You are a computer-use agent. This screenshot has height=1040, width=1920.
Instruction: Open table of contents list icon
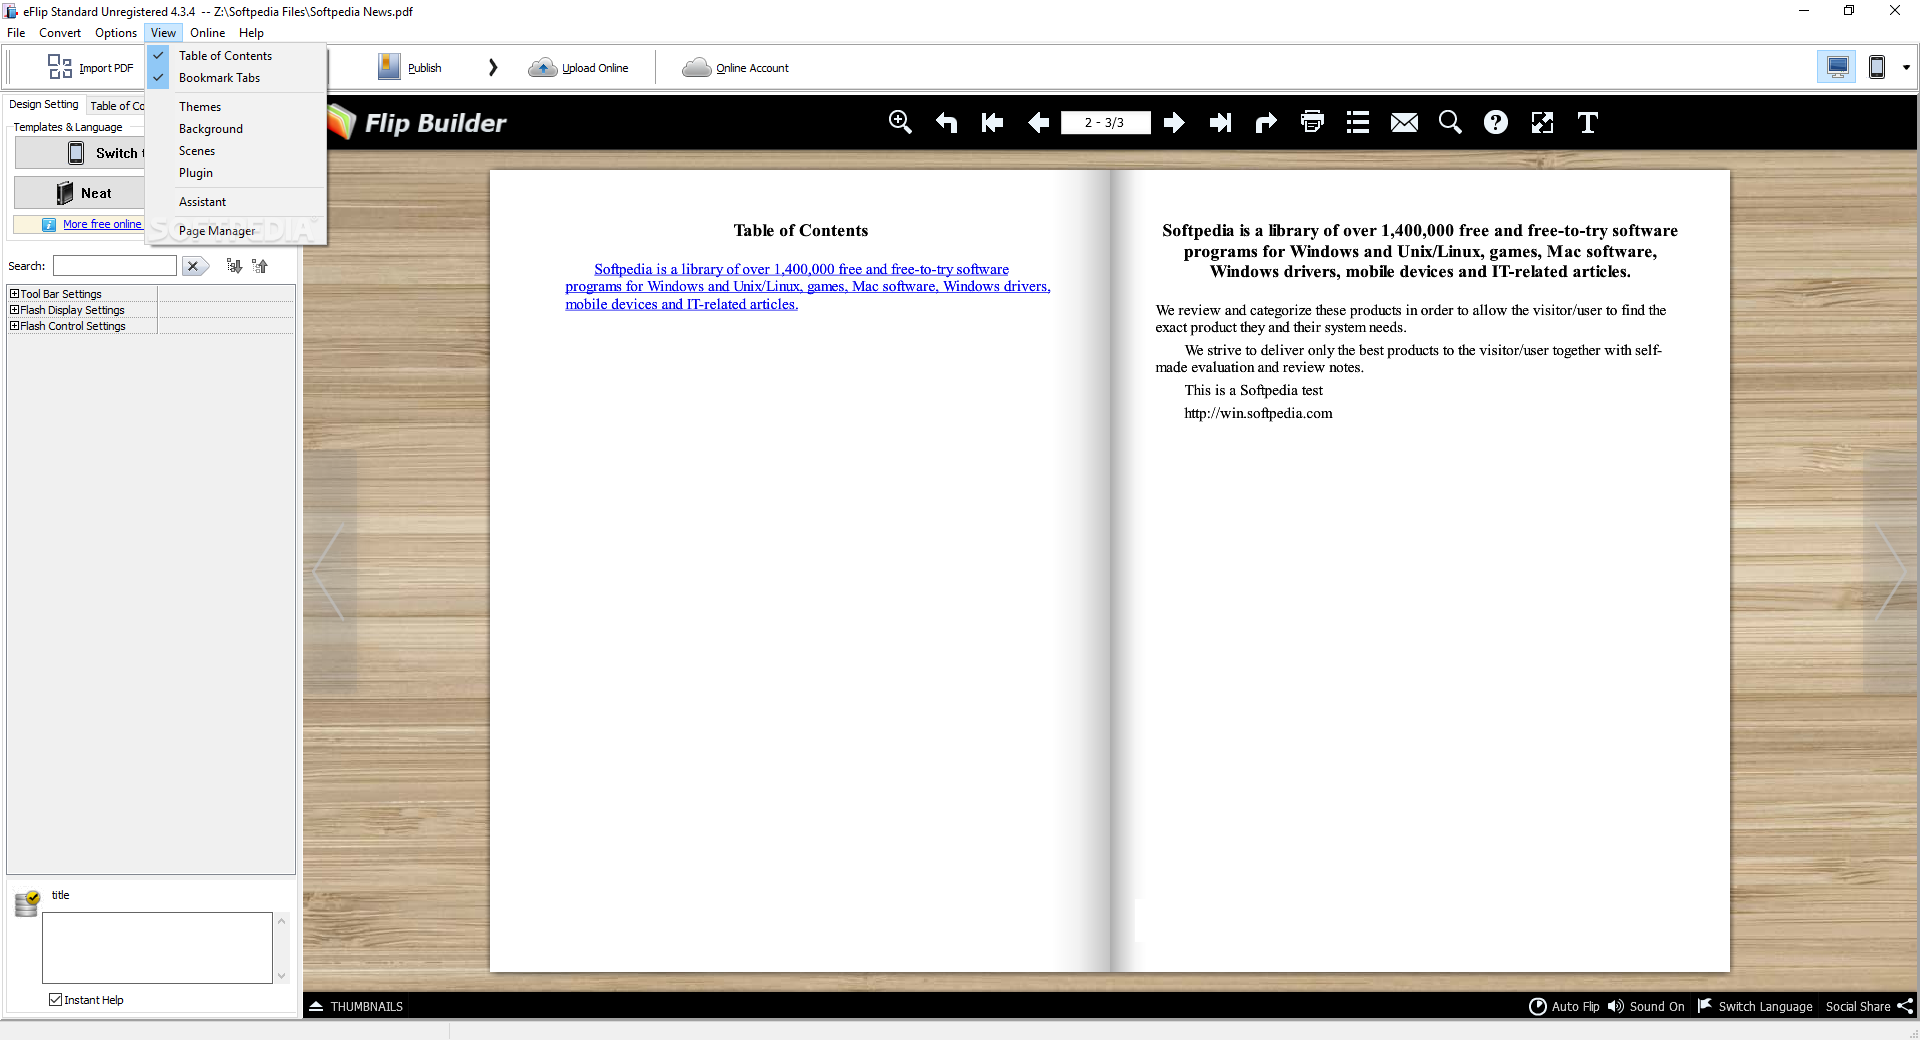tap(1358, 122)
